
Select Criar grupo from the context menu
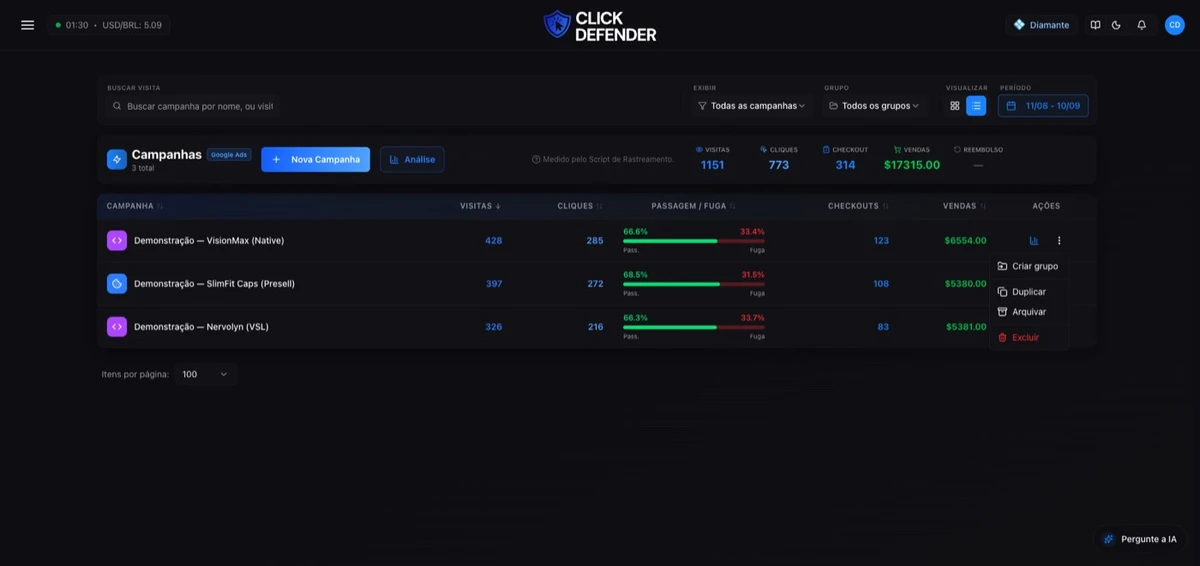point(1029,266)
